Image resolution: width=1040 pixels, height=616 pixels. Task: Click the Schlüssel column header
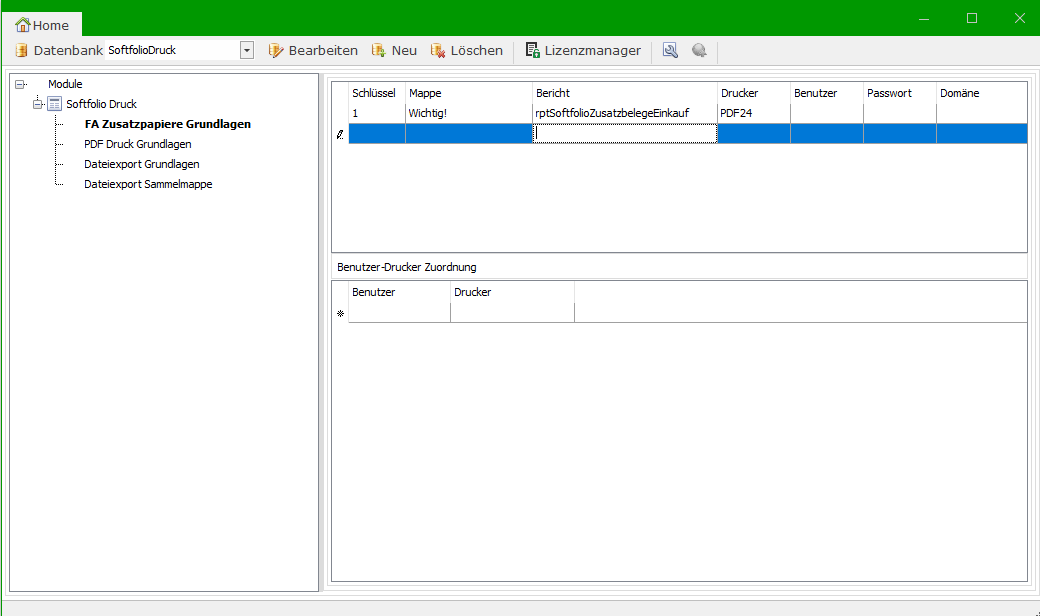(x=377, y=93)
